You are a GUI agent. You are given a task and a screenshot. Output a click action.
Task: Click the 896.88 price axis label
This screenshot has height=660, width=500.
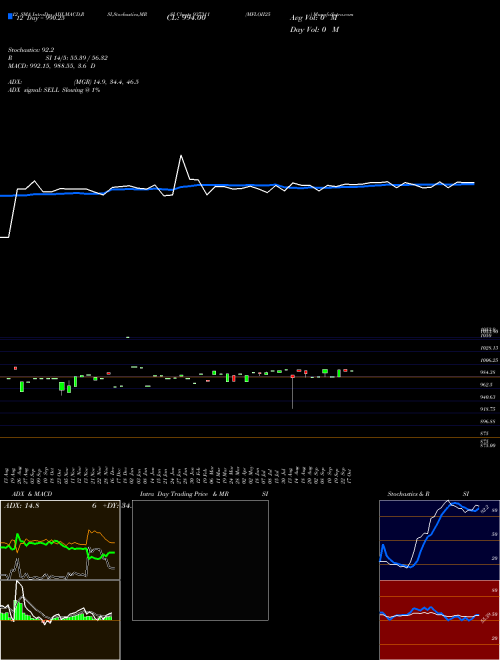(x=488, y=421)
